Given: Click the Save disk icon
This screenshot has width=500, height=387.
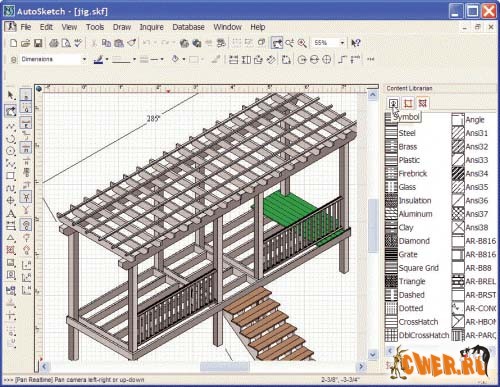Looking at the screenshot, I should [x=38, y=43].
